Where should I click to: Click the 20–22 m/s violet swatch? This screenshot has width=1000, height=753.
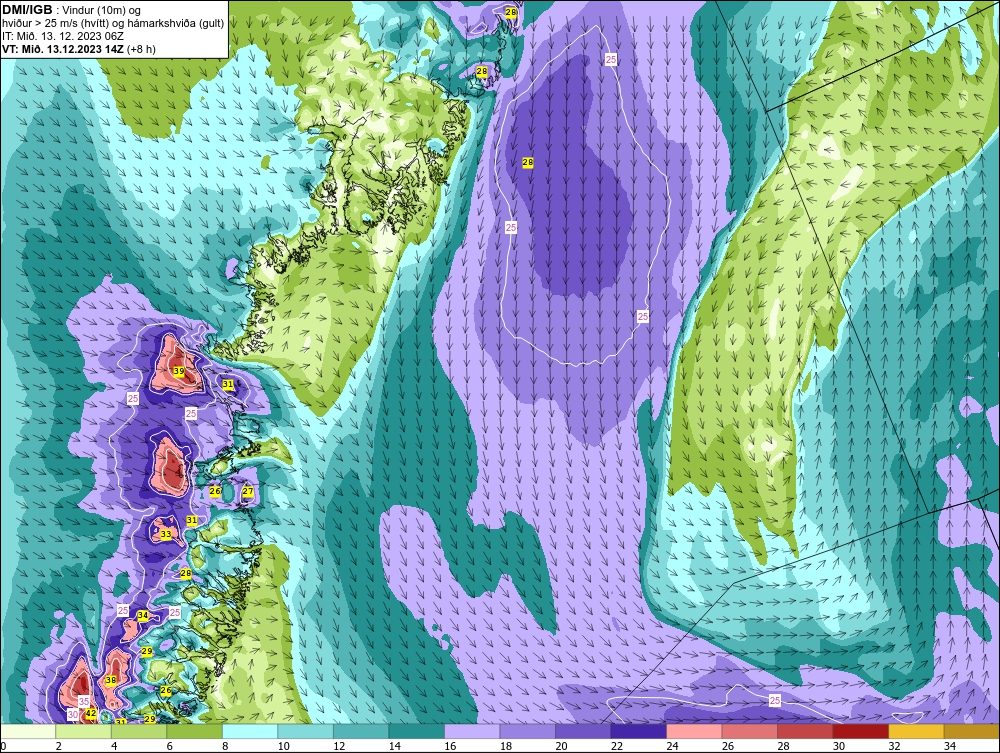pyautogui.click(x=583, y=731)
